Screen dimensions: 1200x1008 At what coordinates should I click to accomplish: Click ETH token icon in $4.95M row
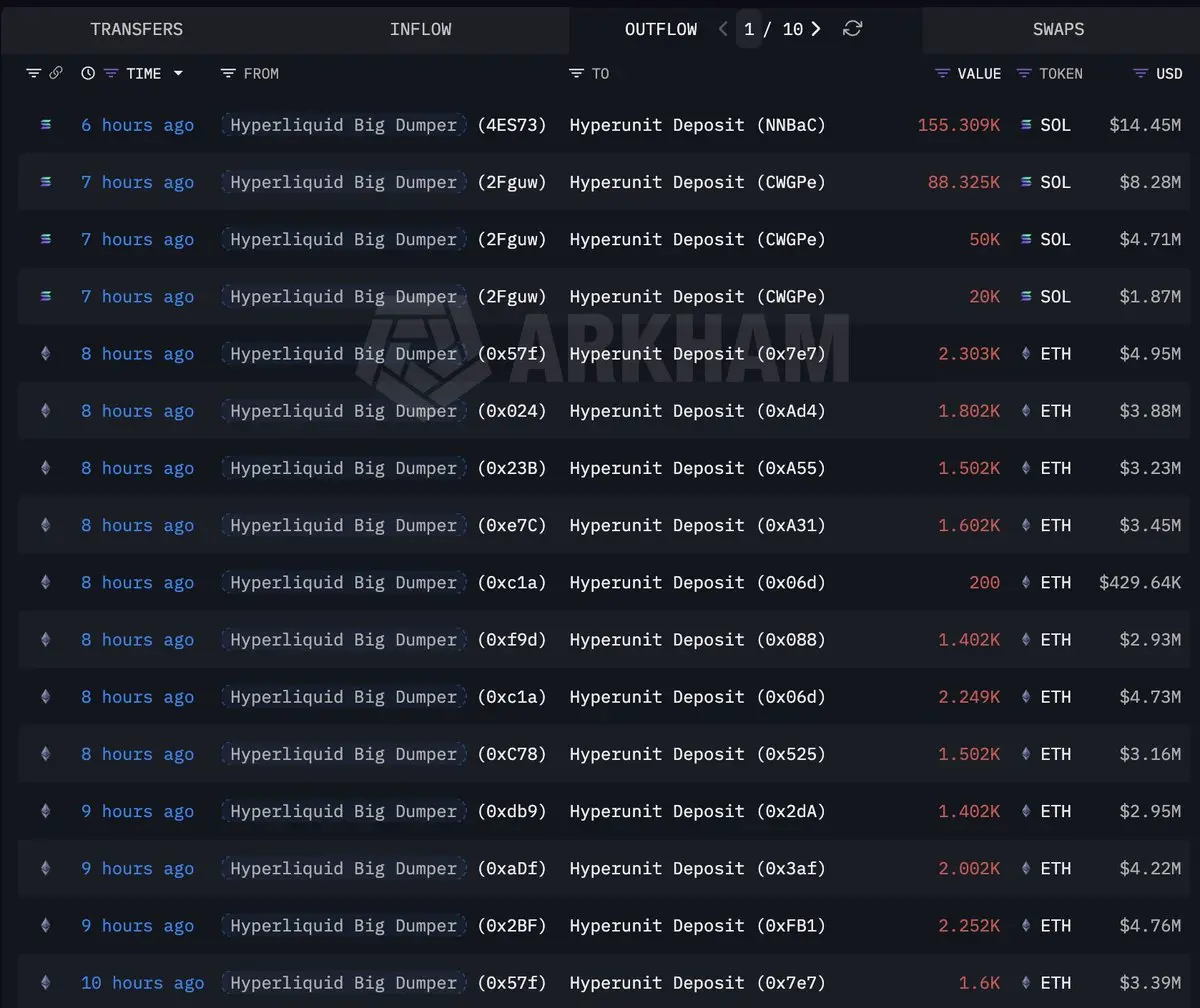[1026, 353]
